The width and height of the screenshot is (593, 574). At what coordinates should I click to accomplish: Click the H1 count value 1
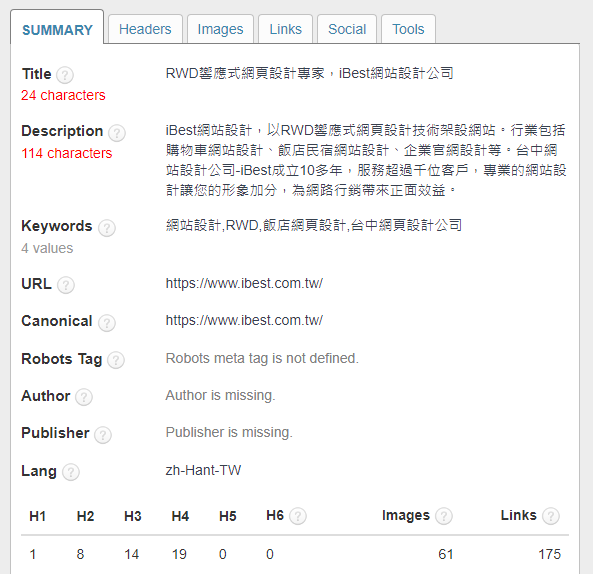coord(33,554)
